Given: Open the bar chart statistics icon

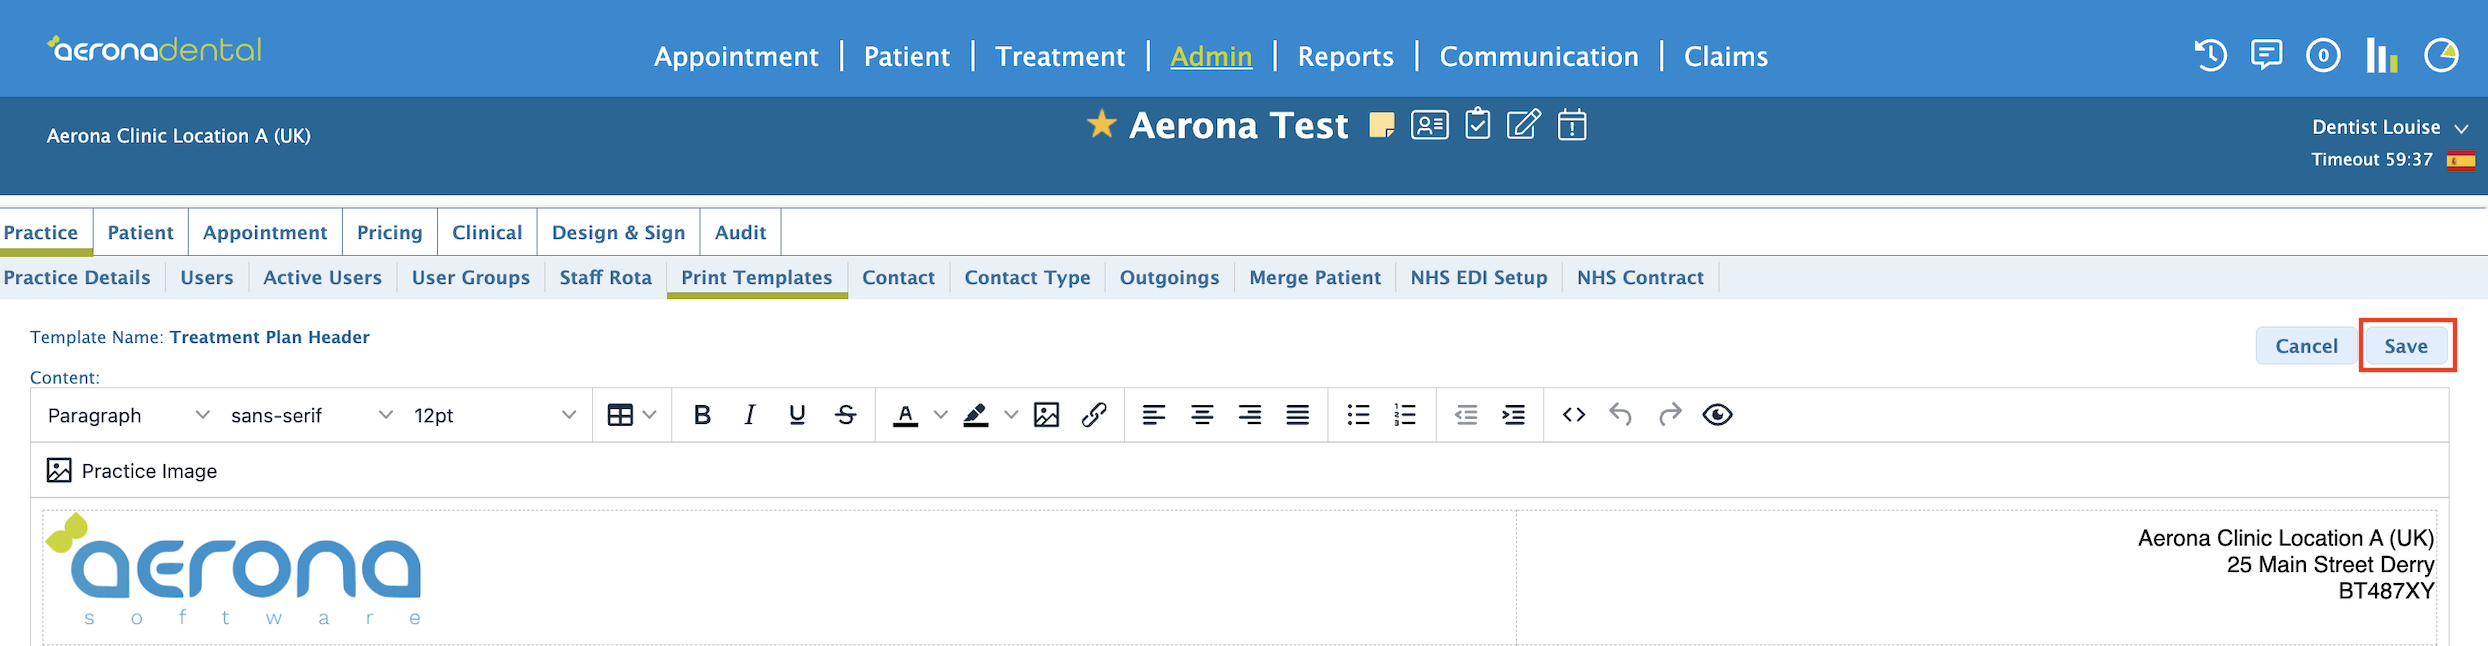Looking at the screenshot, I should [2382, 55].
